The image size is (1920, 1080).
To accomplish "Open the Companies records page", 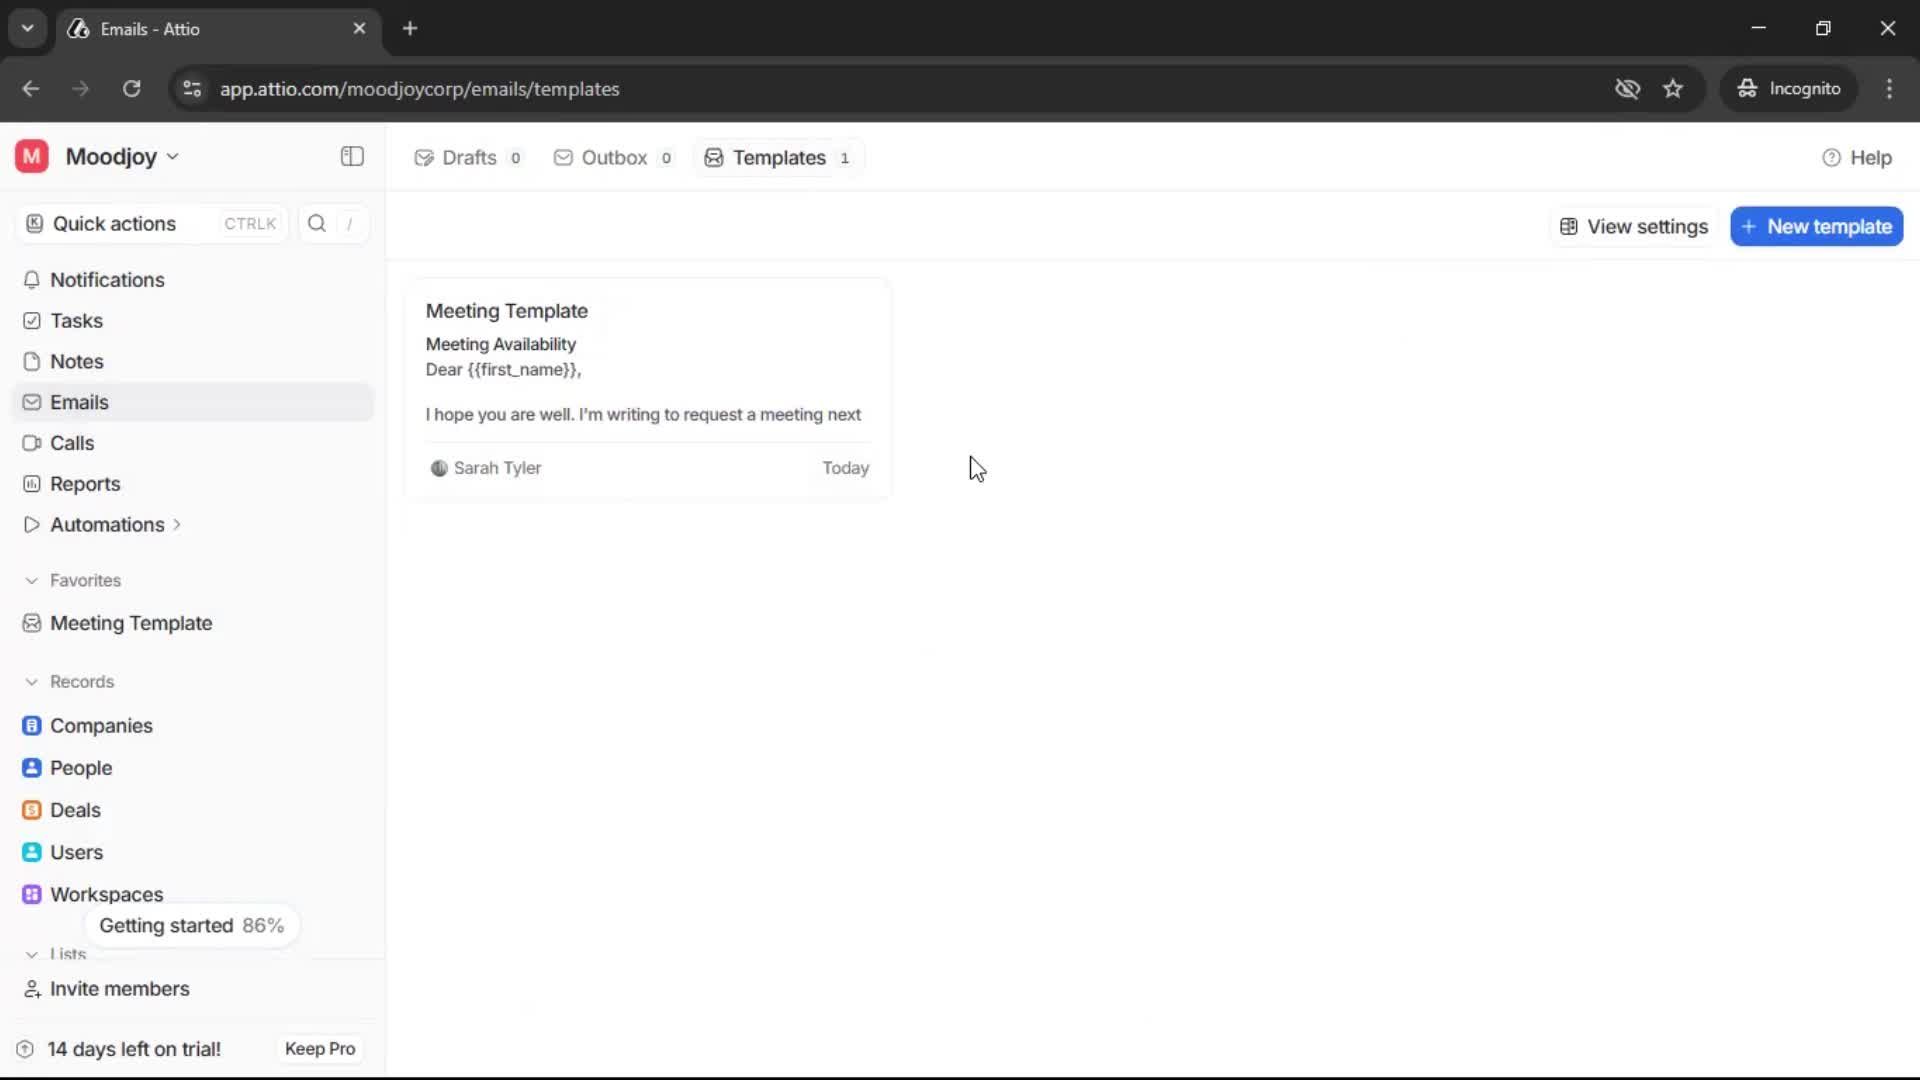I will pos(100,726).
